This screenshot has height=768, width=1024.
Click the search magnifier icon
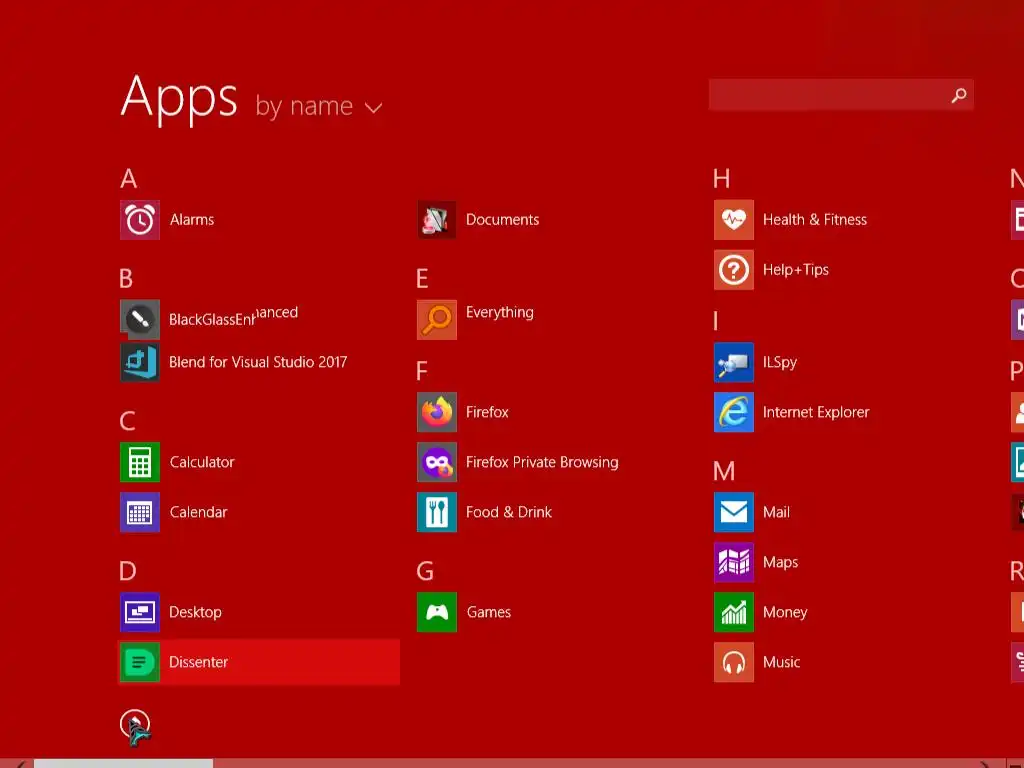[959, 95]
